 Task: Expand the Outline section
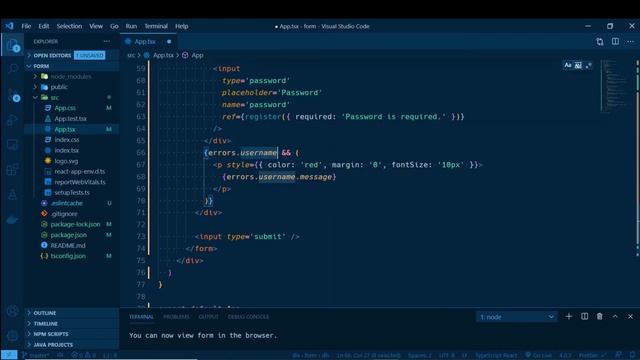(72, 313)
